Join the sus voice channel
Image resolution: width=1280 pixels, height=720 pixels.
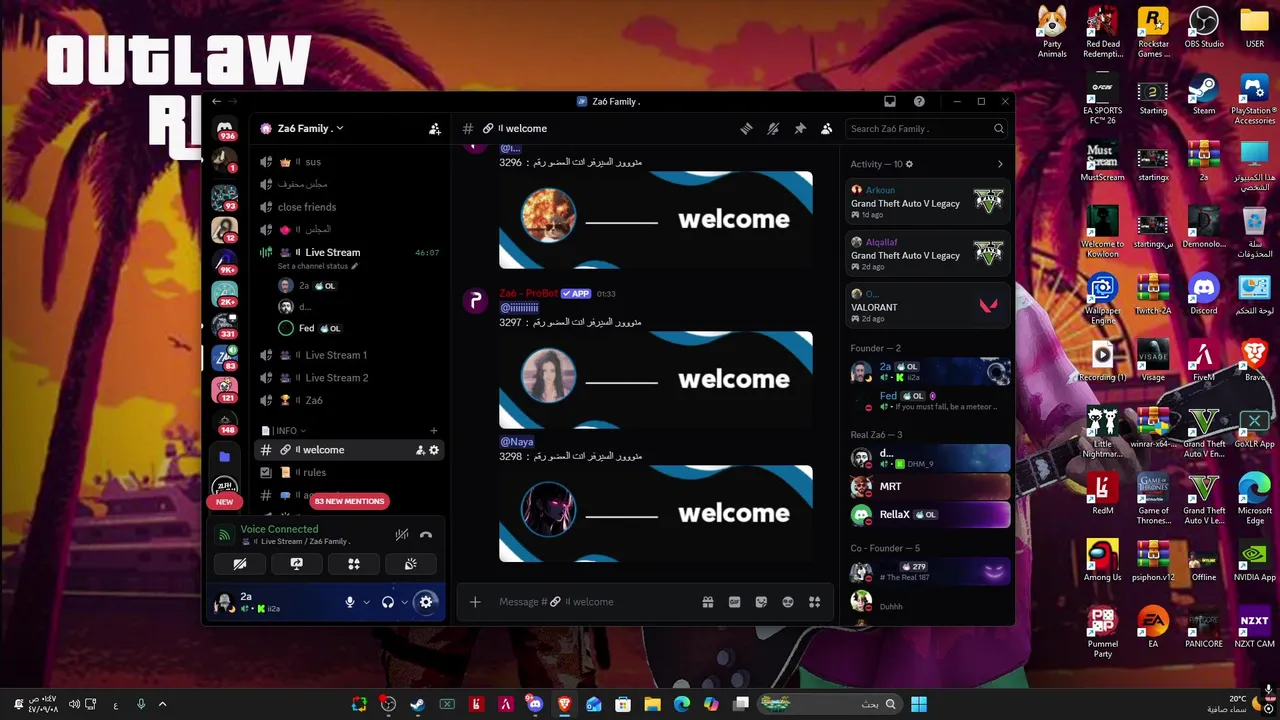click(x=349, y=162)
